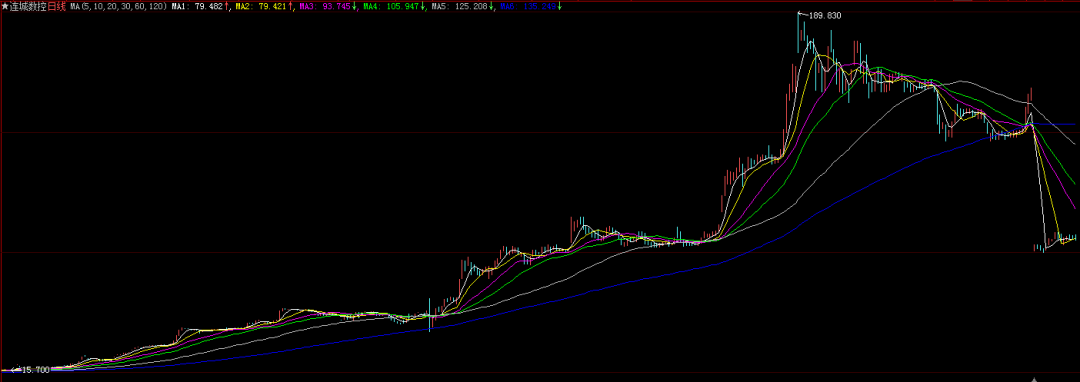The image size is (1080, 382).
Task: Click the 15.700 low price label
Action: (36, 370)
